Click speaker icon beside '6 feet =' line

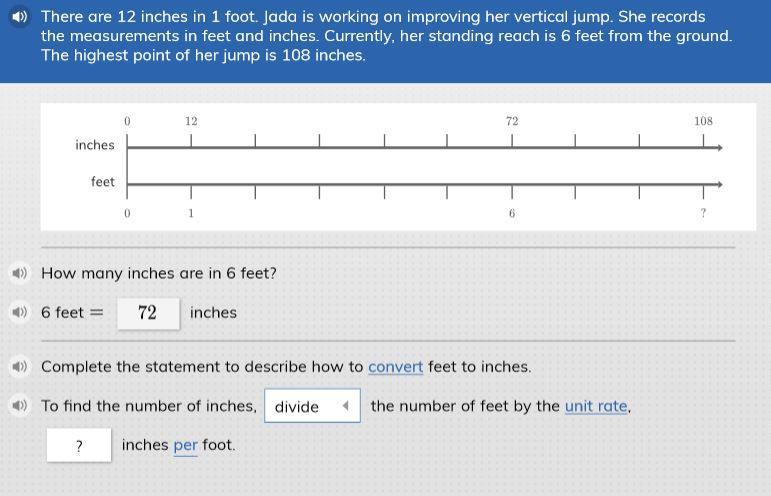point(19,312)
